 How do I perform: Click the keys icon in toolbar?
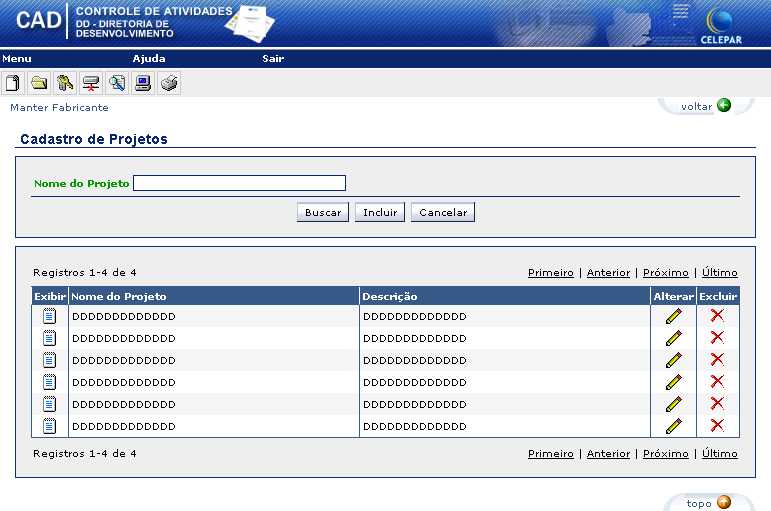(65, 83)
